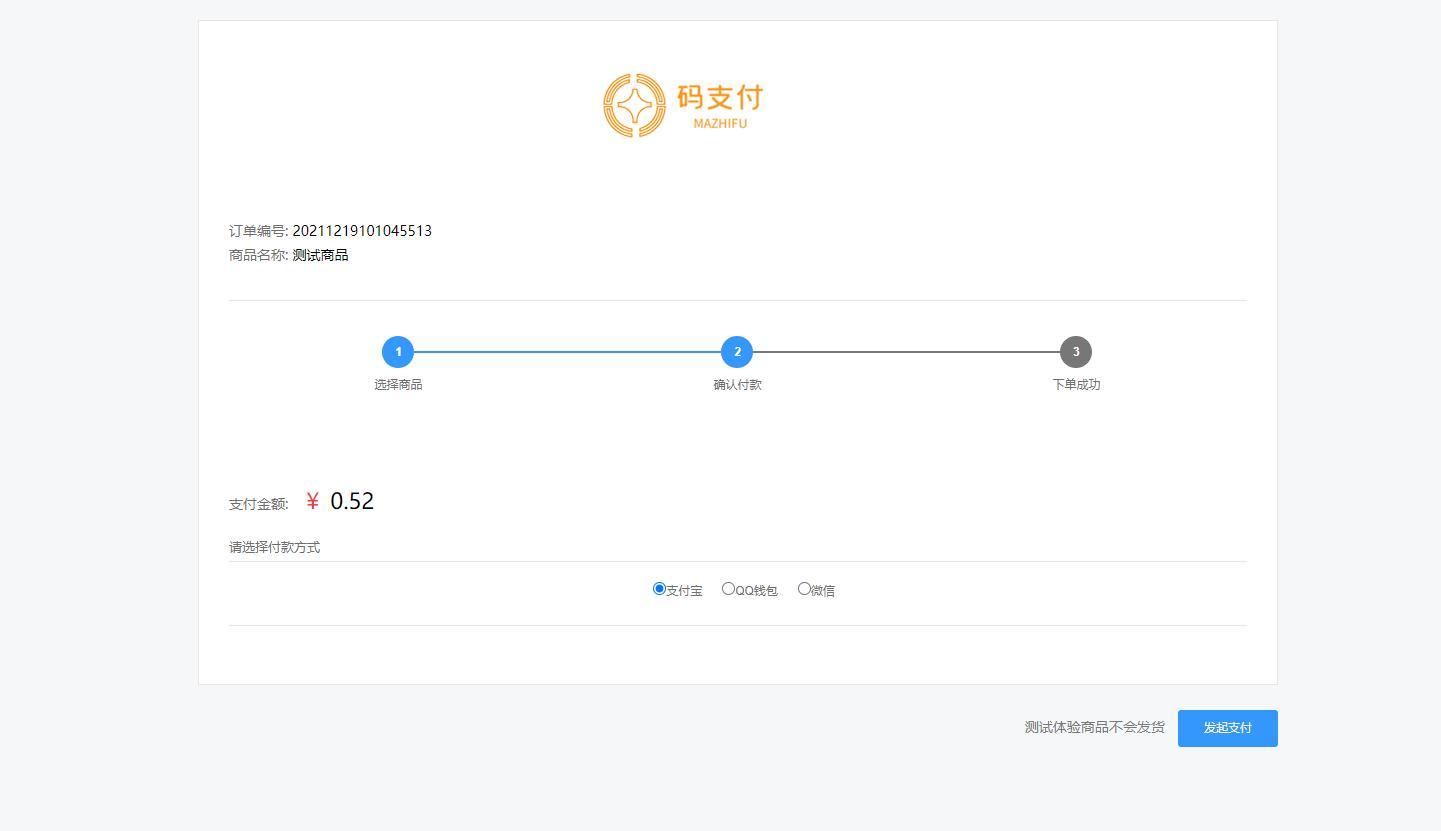Viewport: 1441px width, 831px height.
Task: Click the 支付金额 label
Action: 259,504
